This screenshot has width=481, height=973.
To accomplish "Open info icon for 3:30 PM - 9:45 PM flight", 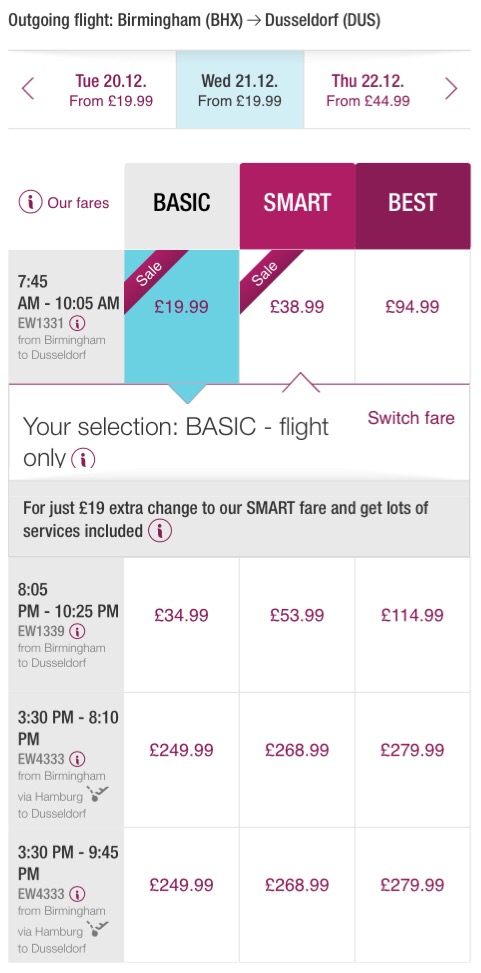I will 78,894.
